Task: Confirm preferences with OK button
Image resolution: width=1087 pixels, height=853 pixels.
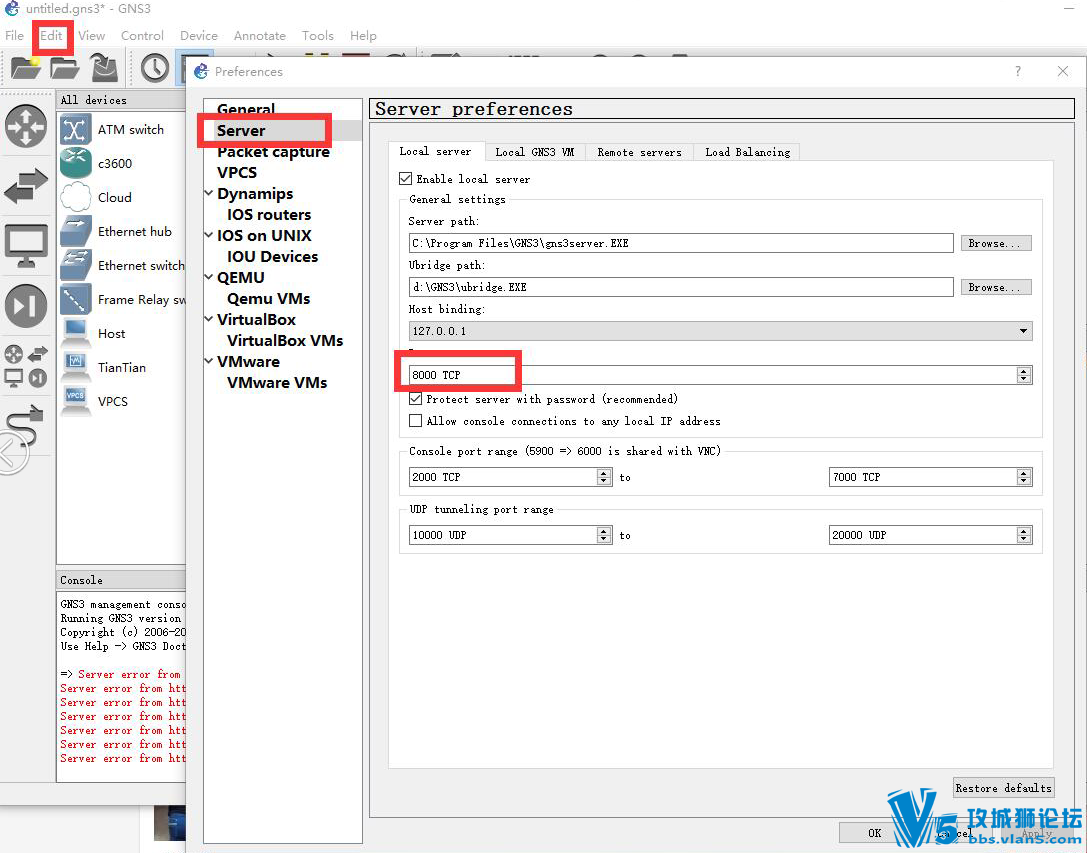Action: pos(874,832)
